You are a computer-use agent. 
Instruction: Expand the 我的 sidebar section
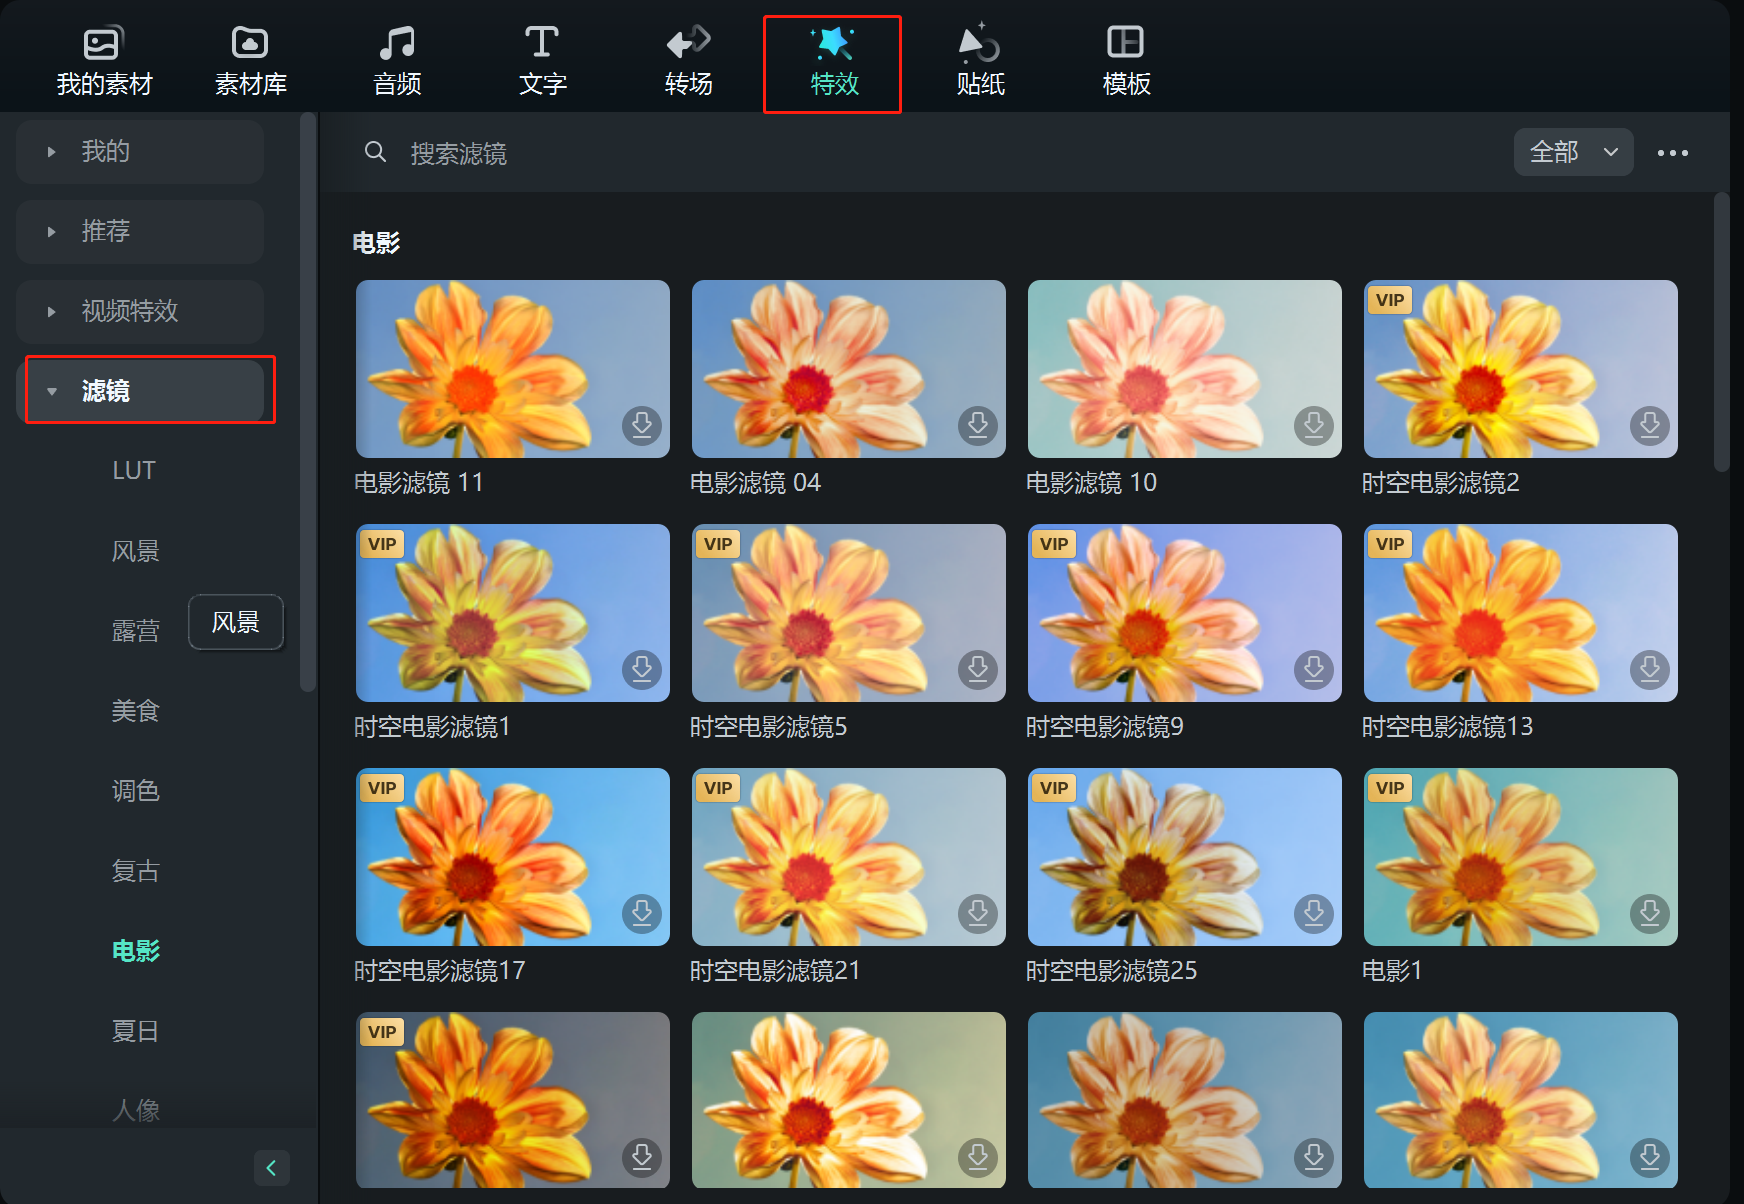tap(140, 152)
